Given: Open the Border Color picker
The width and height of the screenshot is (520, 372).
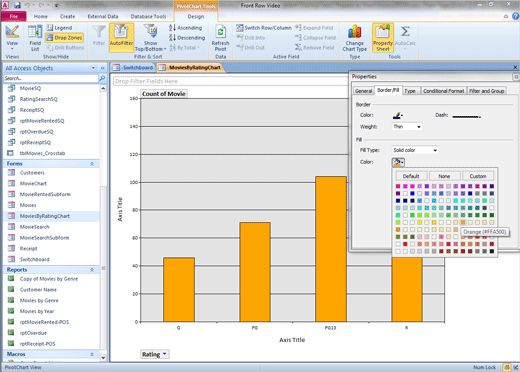Looking at the screenshot, I should pos(398,115).
